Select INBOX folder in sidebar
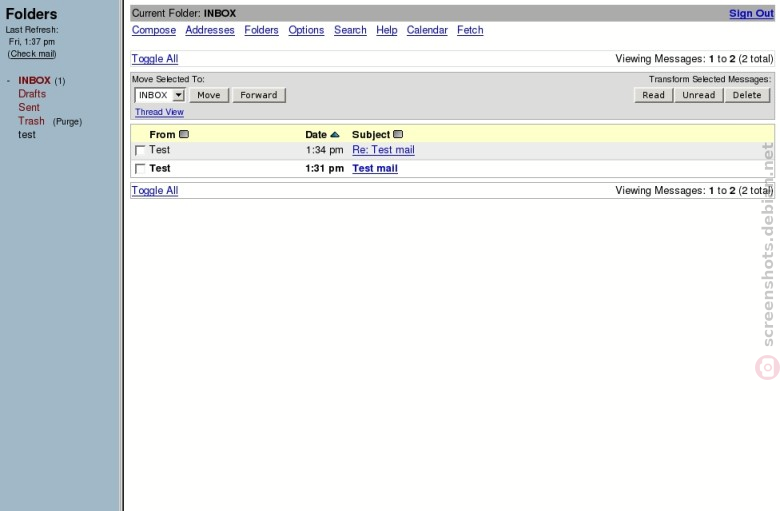 (x=34, y=81)
